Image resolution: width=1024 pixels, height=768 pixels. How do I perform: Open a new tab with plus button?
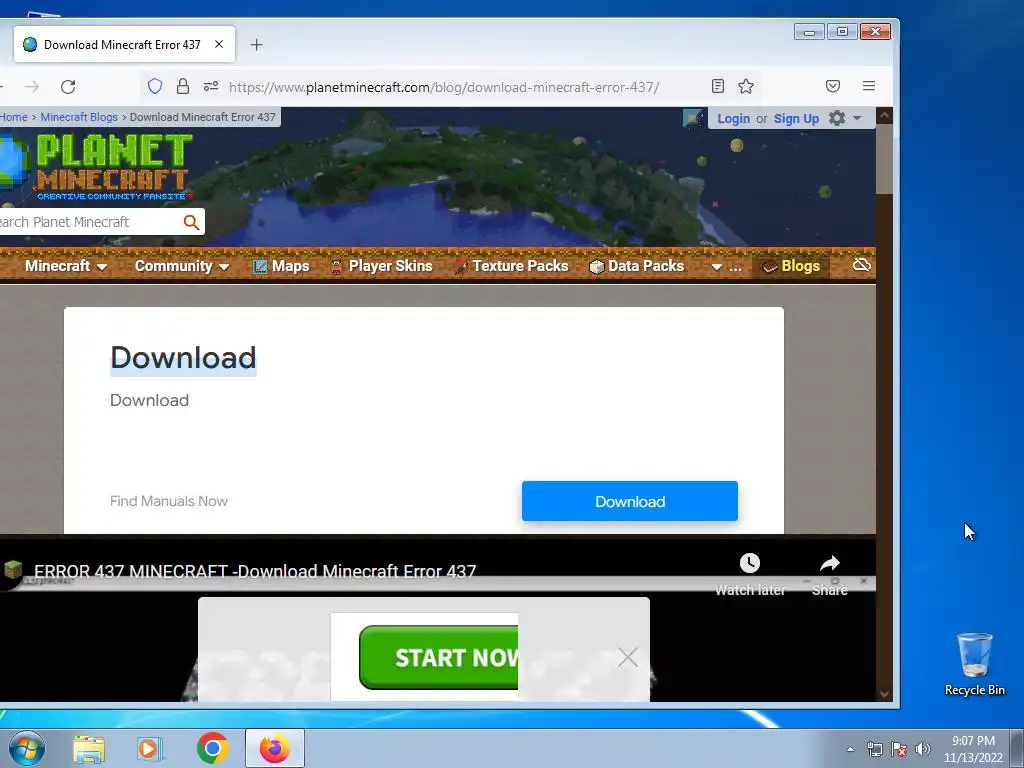point(257,44)
